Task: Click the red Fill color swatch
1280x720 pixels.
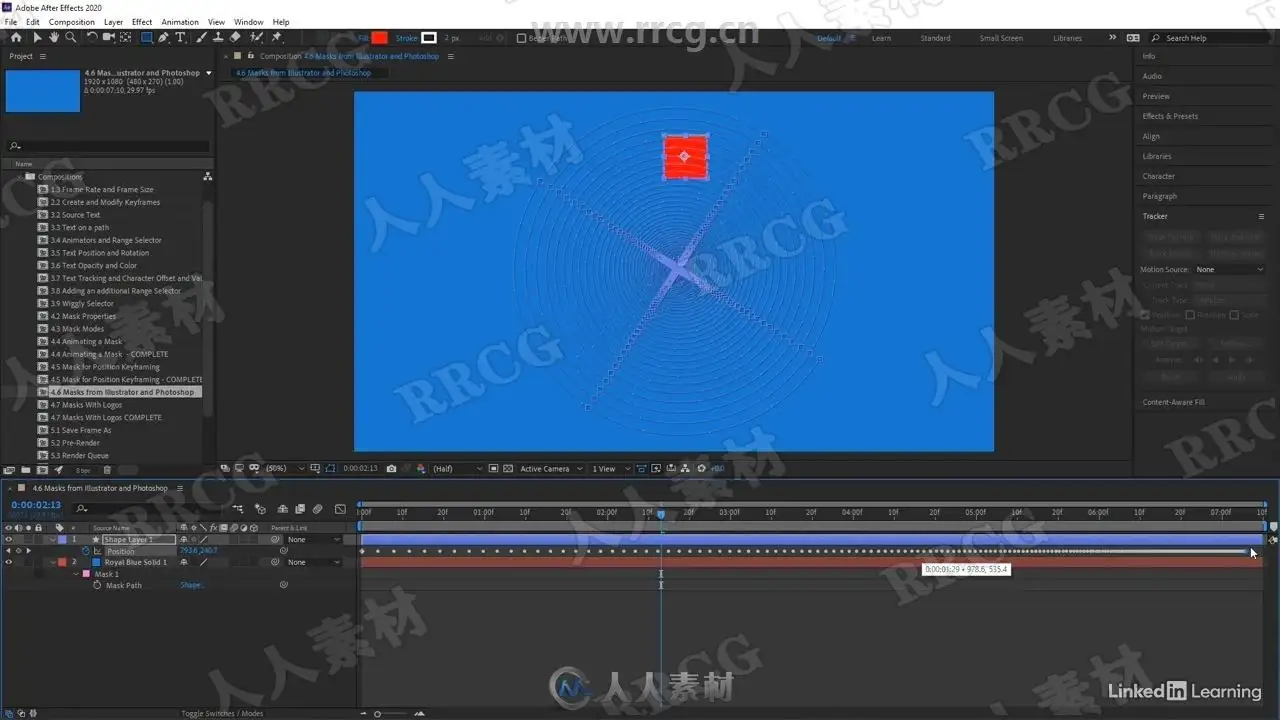Action: point(380,38)
